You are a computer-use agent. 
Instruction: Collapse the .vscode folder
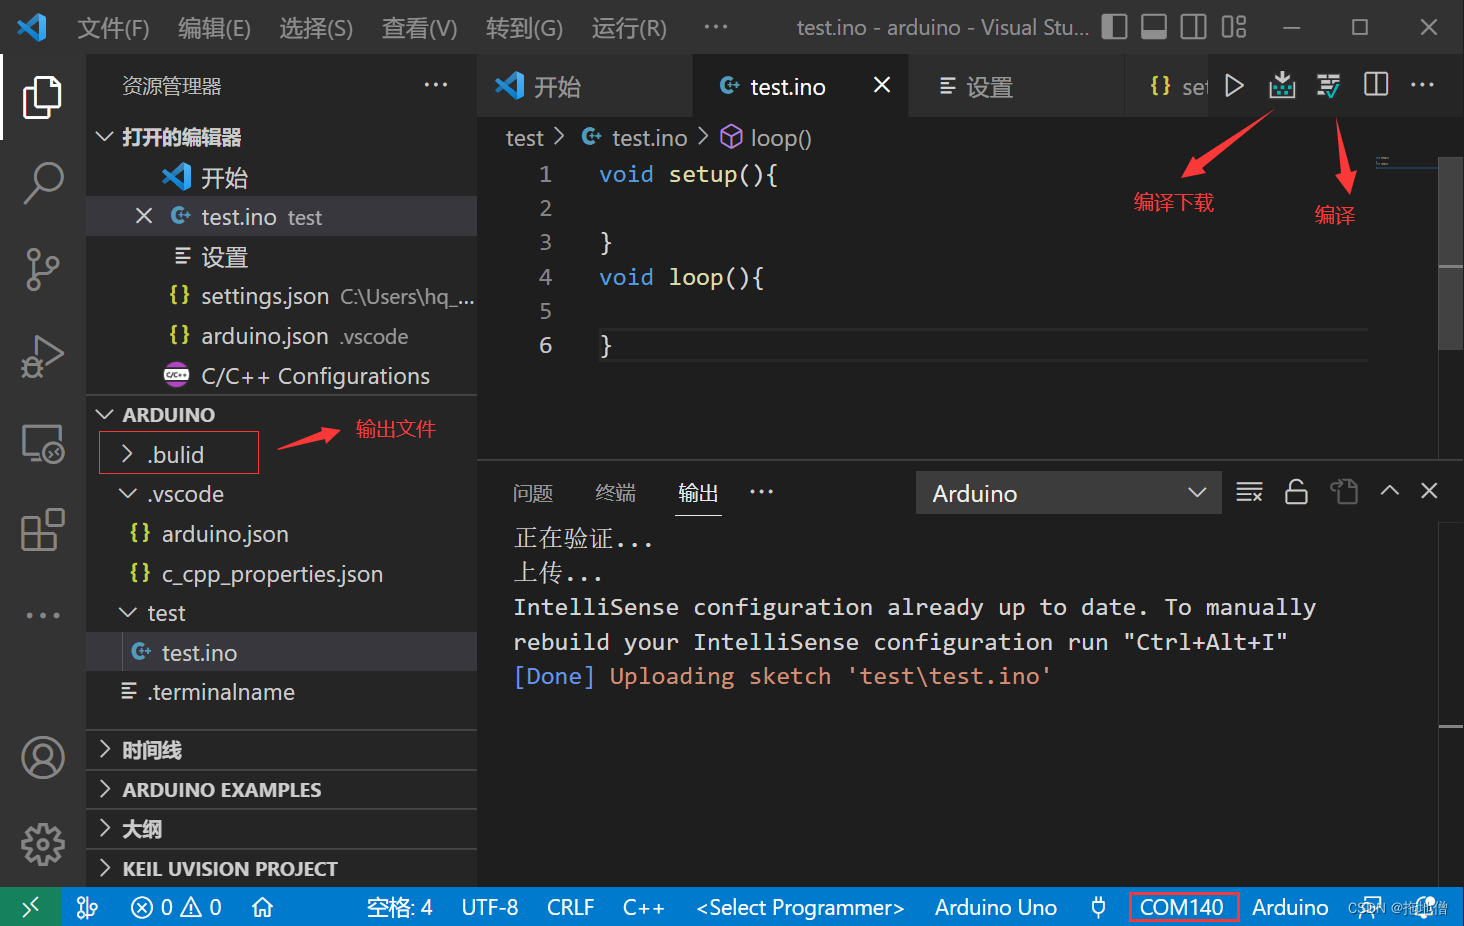(127, 493)
